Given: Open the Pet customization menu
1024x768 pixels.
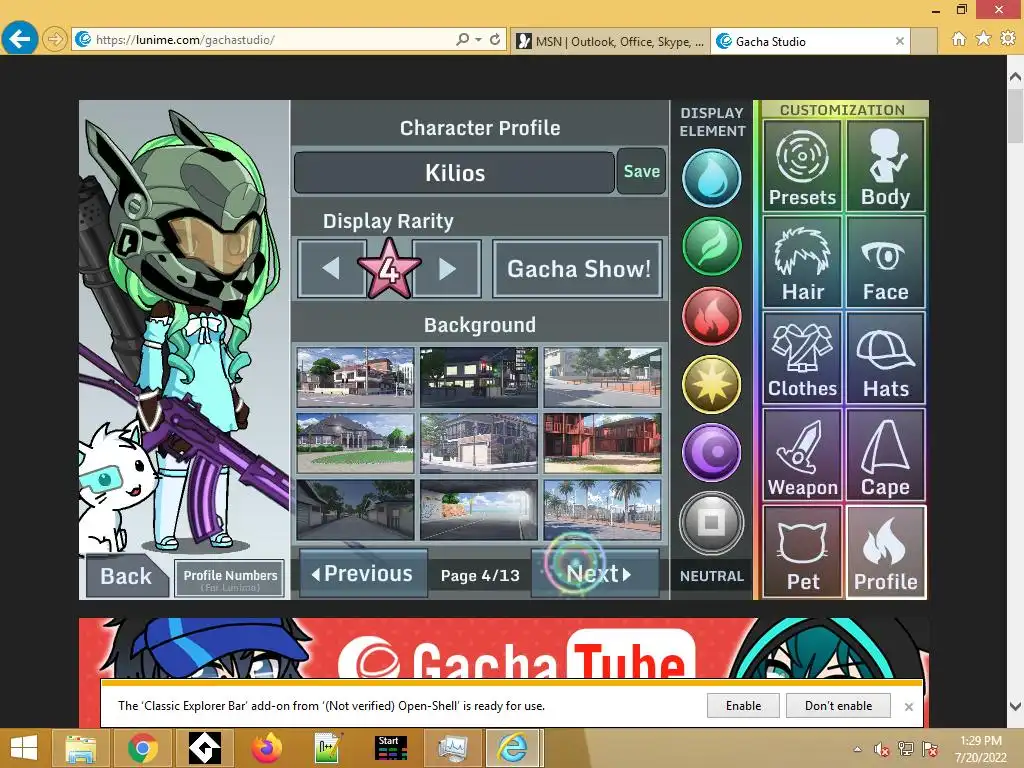Looking at the screenshot, I should click(x=802, y=552).
